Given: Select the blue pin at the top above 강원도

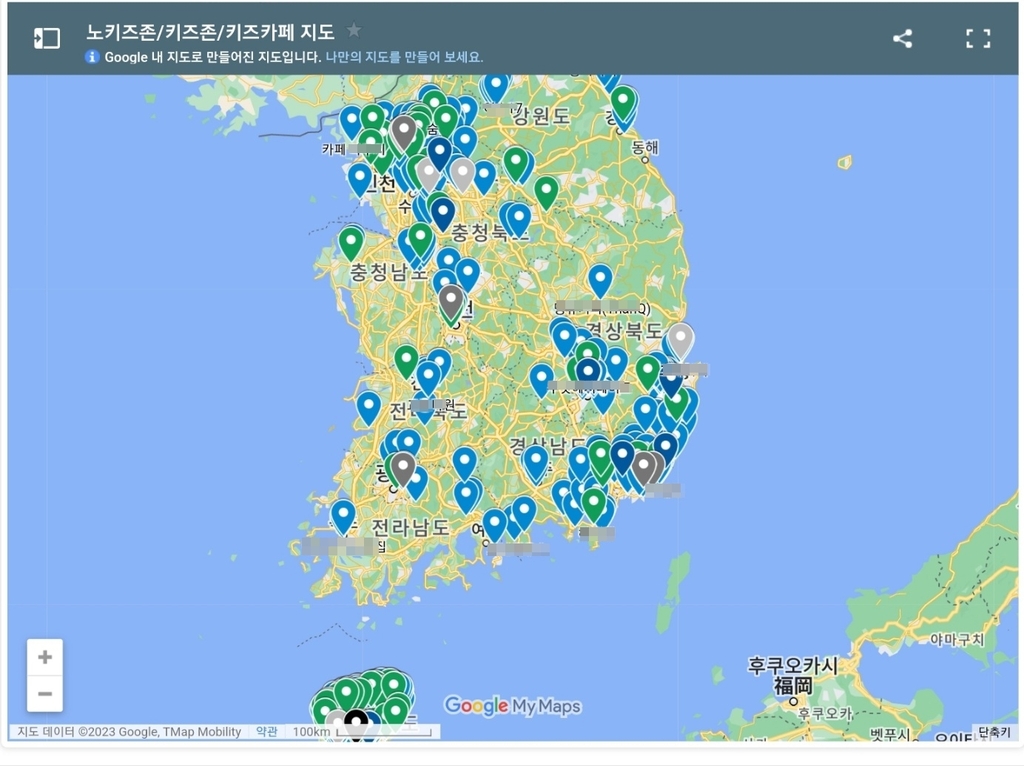Looking at the screenshot, I should point(496,88).
